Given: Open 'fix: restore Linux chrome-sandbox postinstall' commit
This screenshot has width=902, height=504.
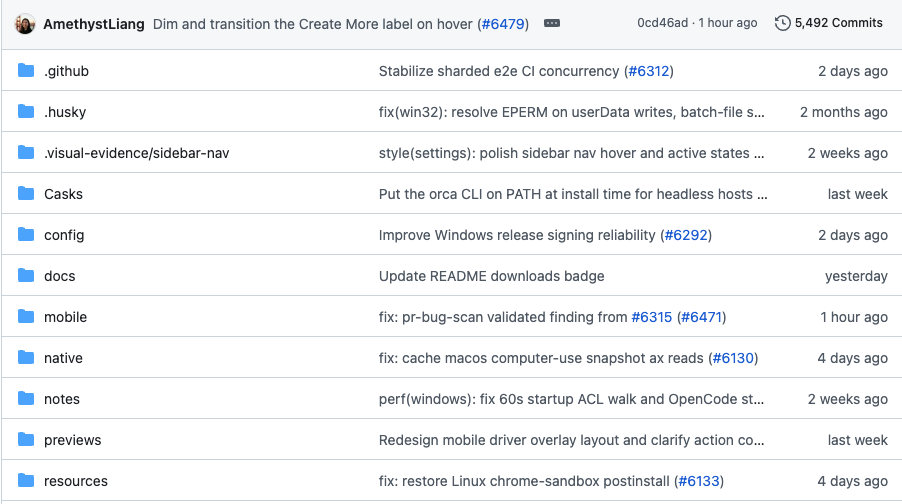Looking at the screenshot, I should coord(524,481).
